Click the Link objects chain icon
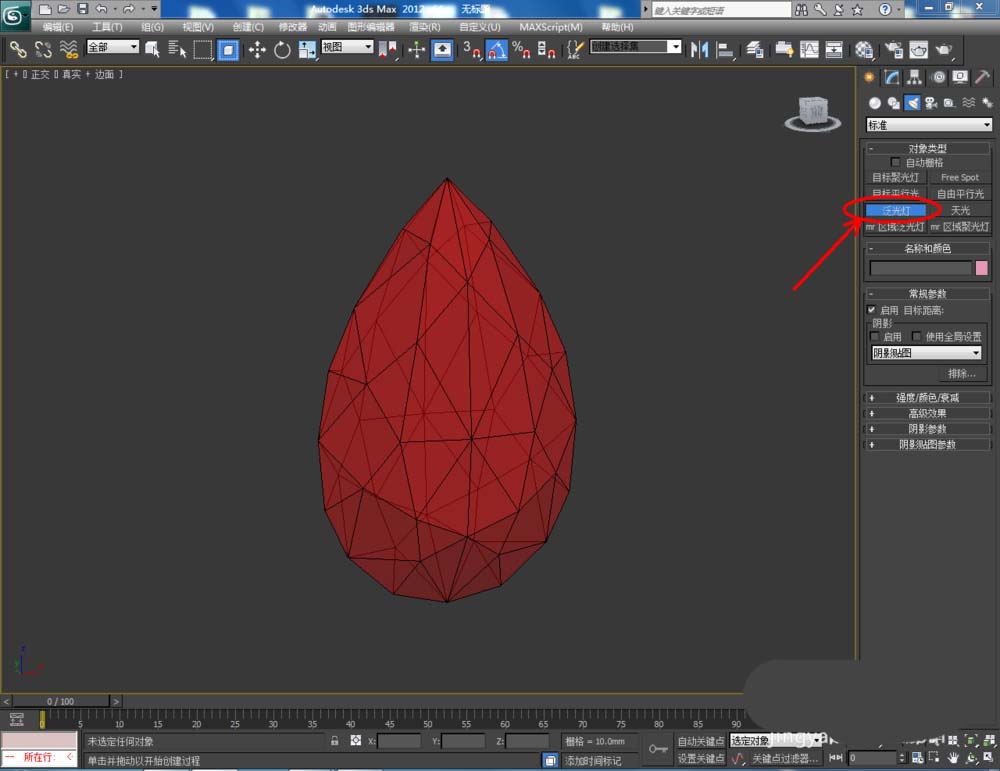This screenshot has width=1000, height=771. (x=17, y=49)
